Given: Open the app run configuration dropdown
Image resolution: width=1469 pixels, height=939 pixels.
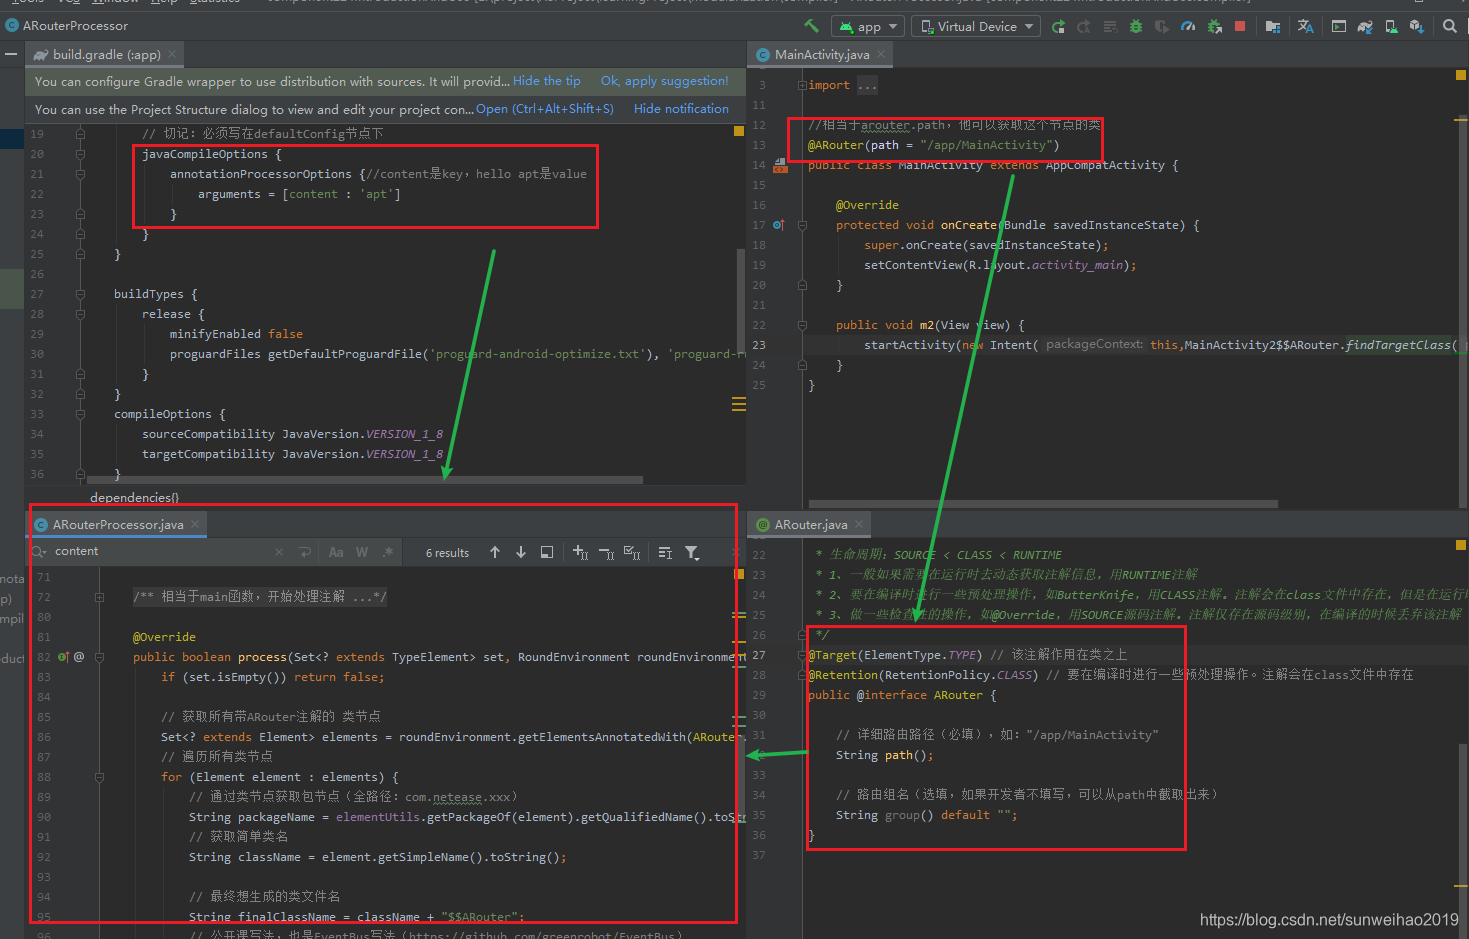Looking at the screenshot, I should click(868, 27).
